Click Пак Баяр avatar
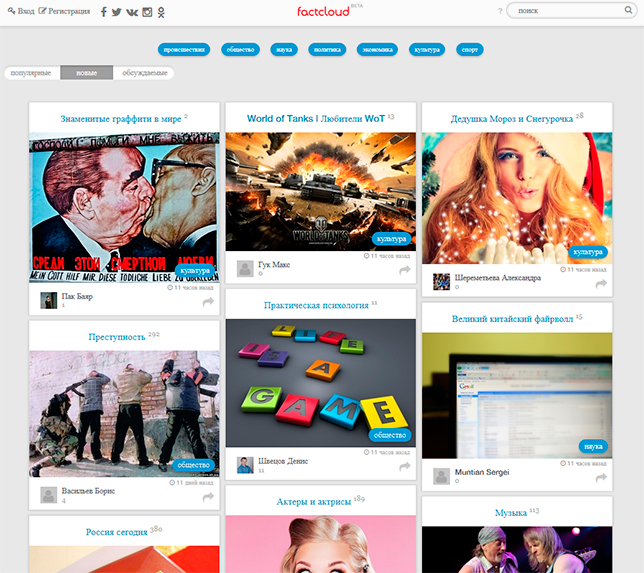This screenshot has height=573, width=644. coord(48,300)
